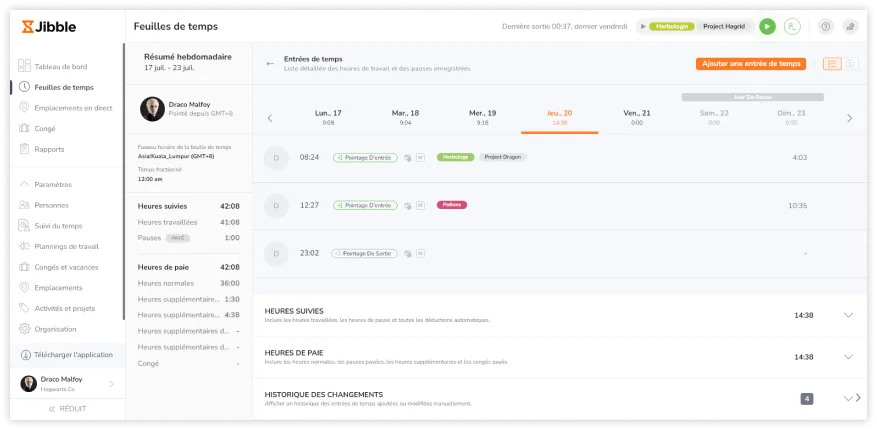Click the device icon in the 08:24 row

pyautogui.click(x=408, y=158)
